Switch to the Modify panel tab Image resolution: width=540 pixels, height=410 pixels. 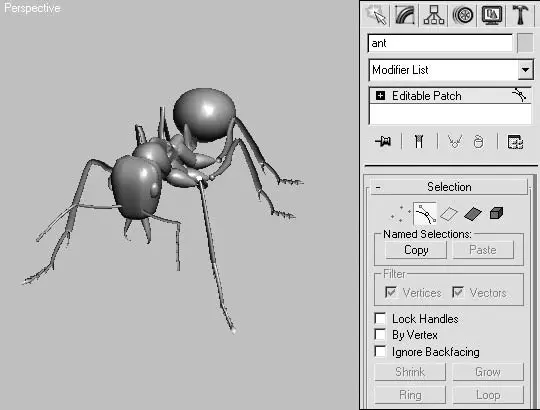click(x=405, y=14)
